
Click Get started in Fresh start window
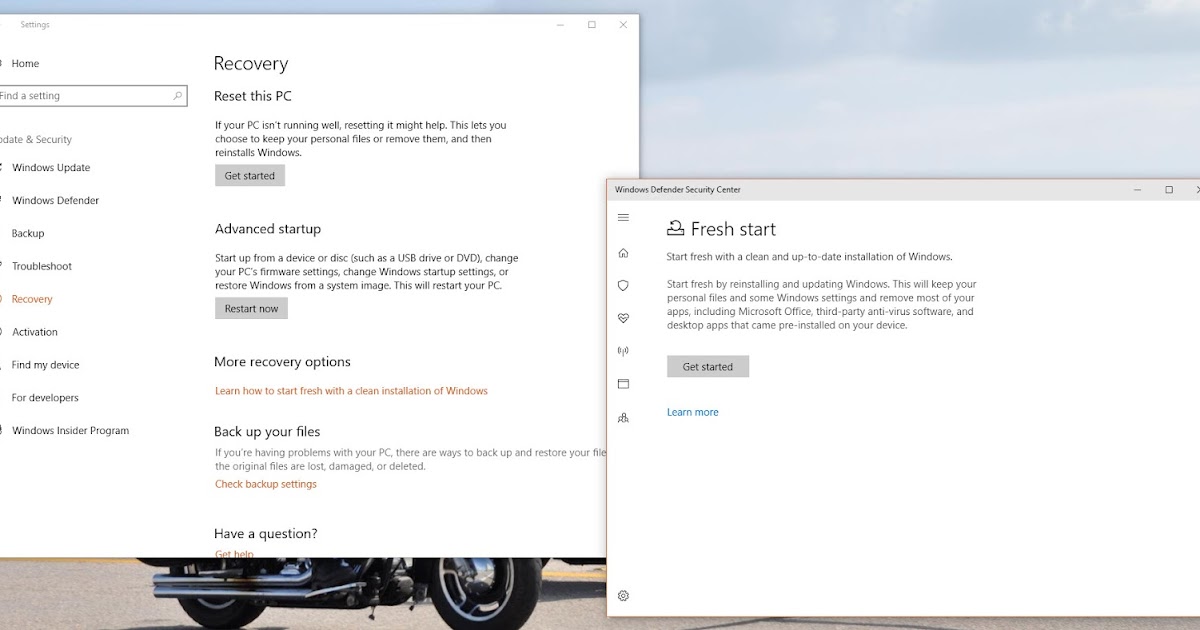pyautogui.click(x=708, y=367)
